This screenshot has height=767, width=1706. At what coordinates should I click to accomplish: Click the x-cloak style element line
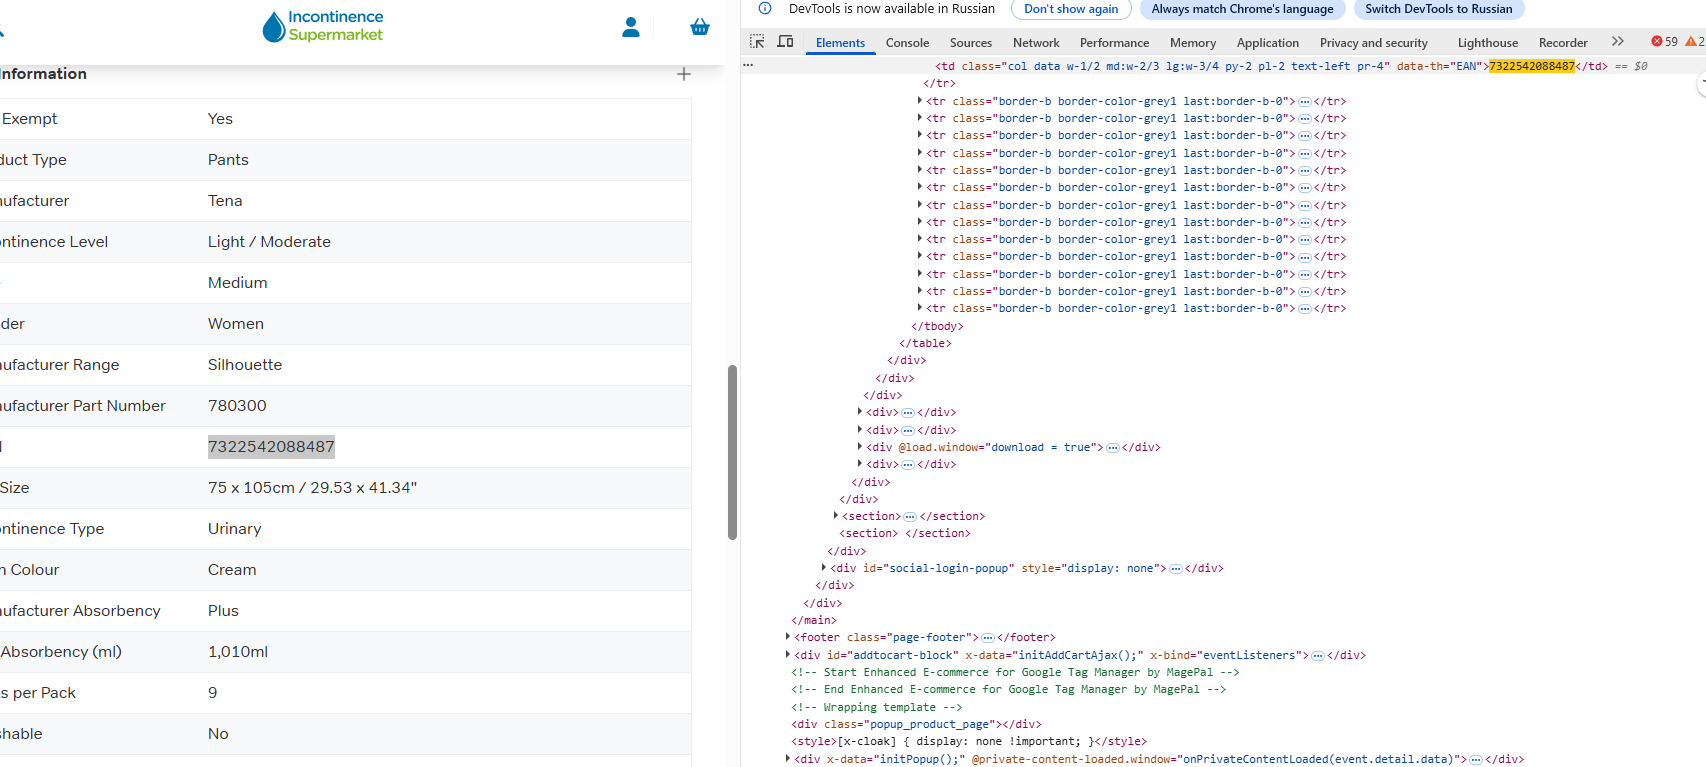968,742
